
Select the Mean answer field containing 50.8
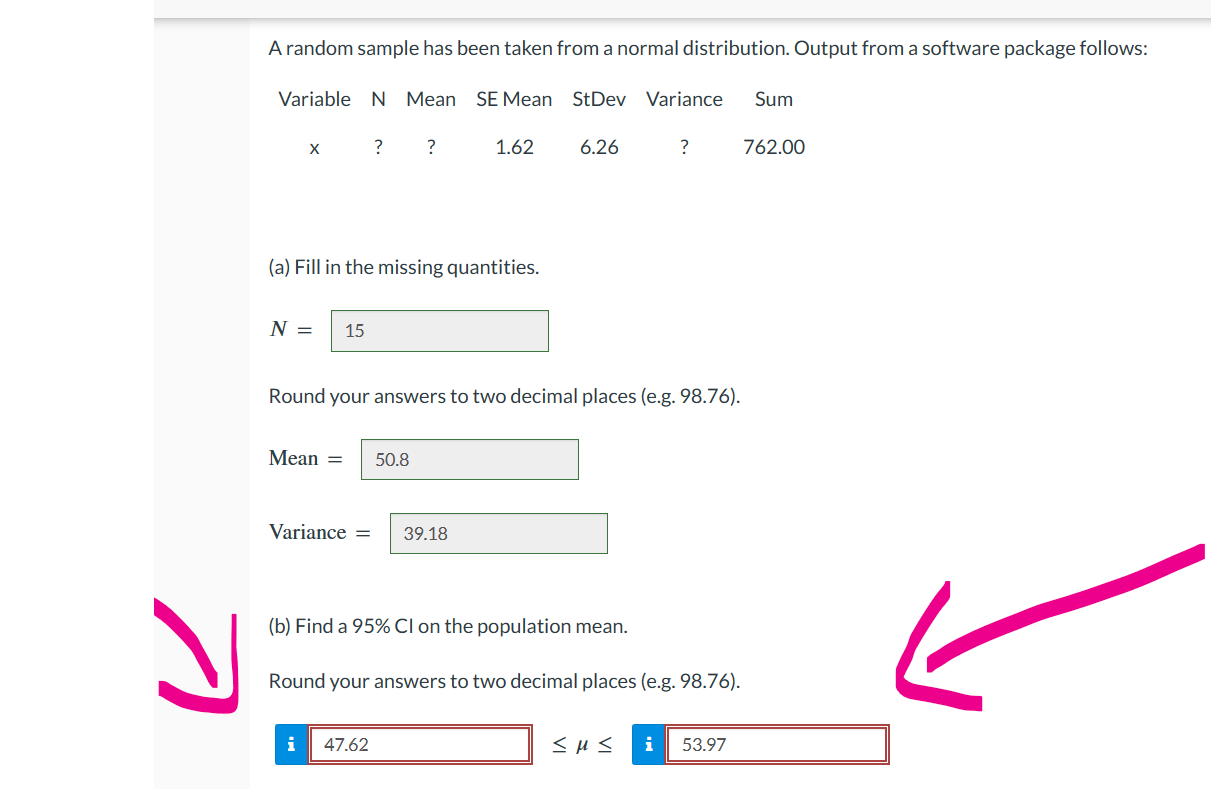(x=469, y=459)
